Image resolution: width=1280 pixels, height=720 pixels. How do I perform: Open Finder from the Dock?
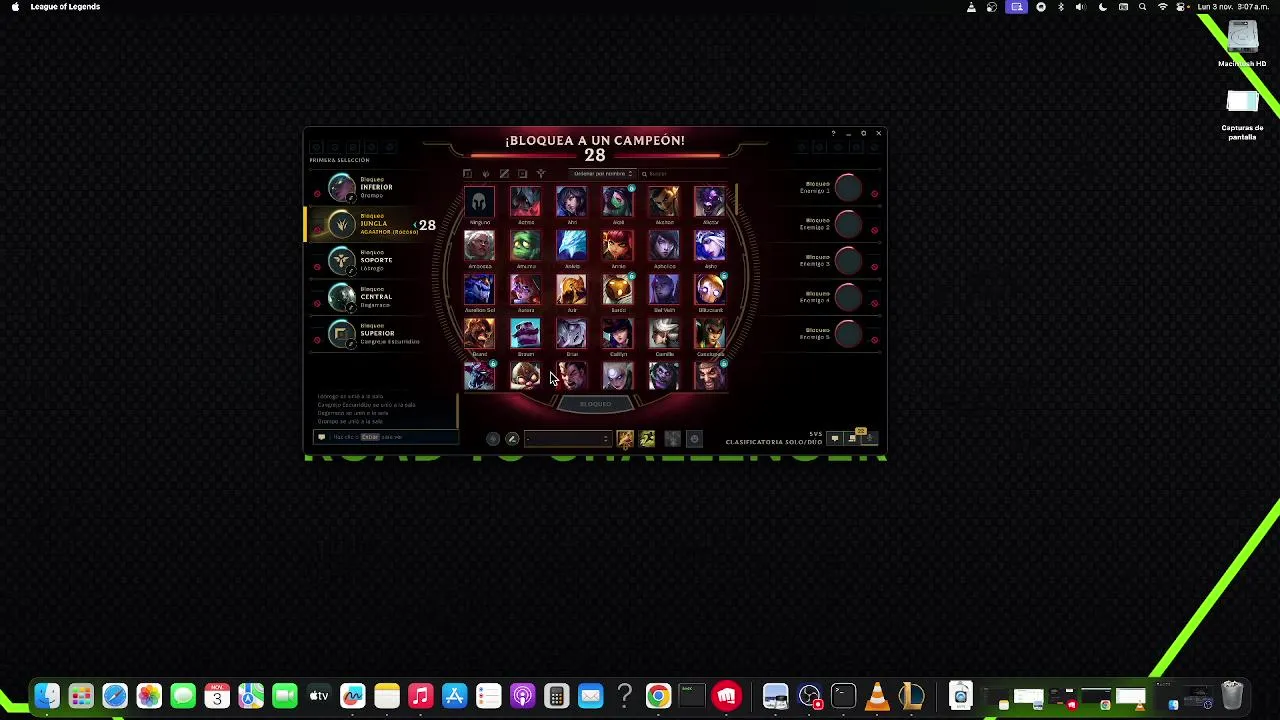pyautogui.click(x=47, y=695)
